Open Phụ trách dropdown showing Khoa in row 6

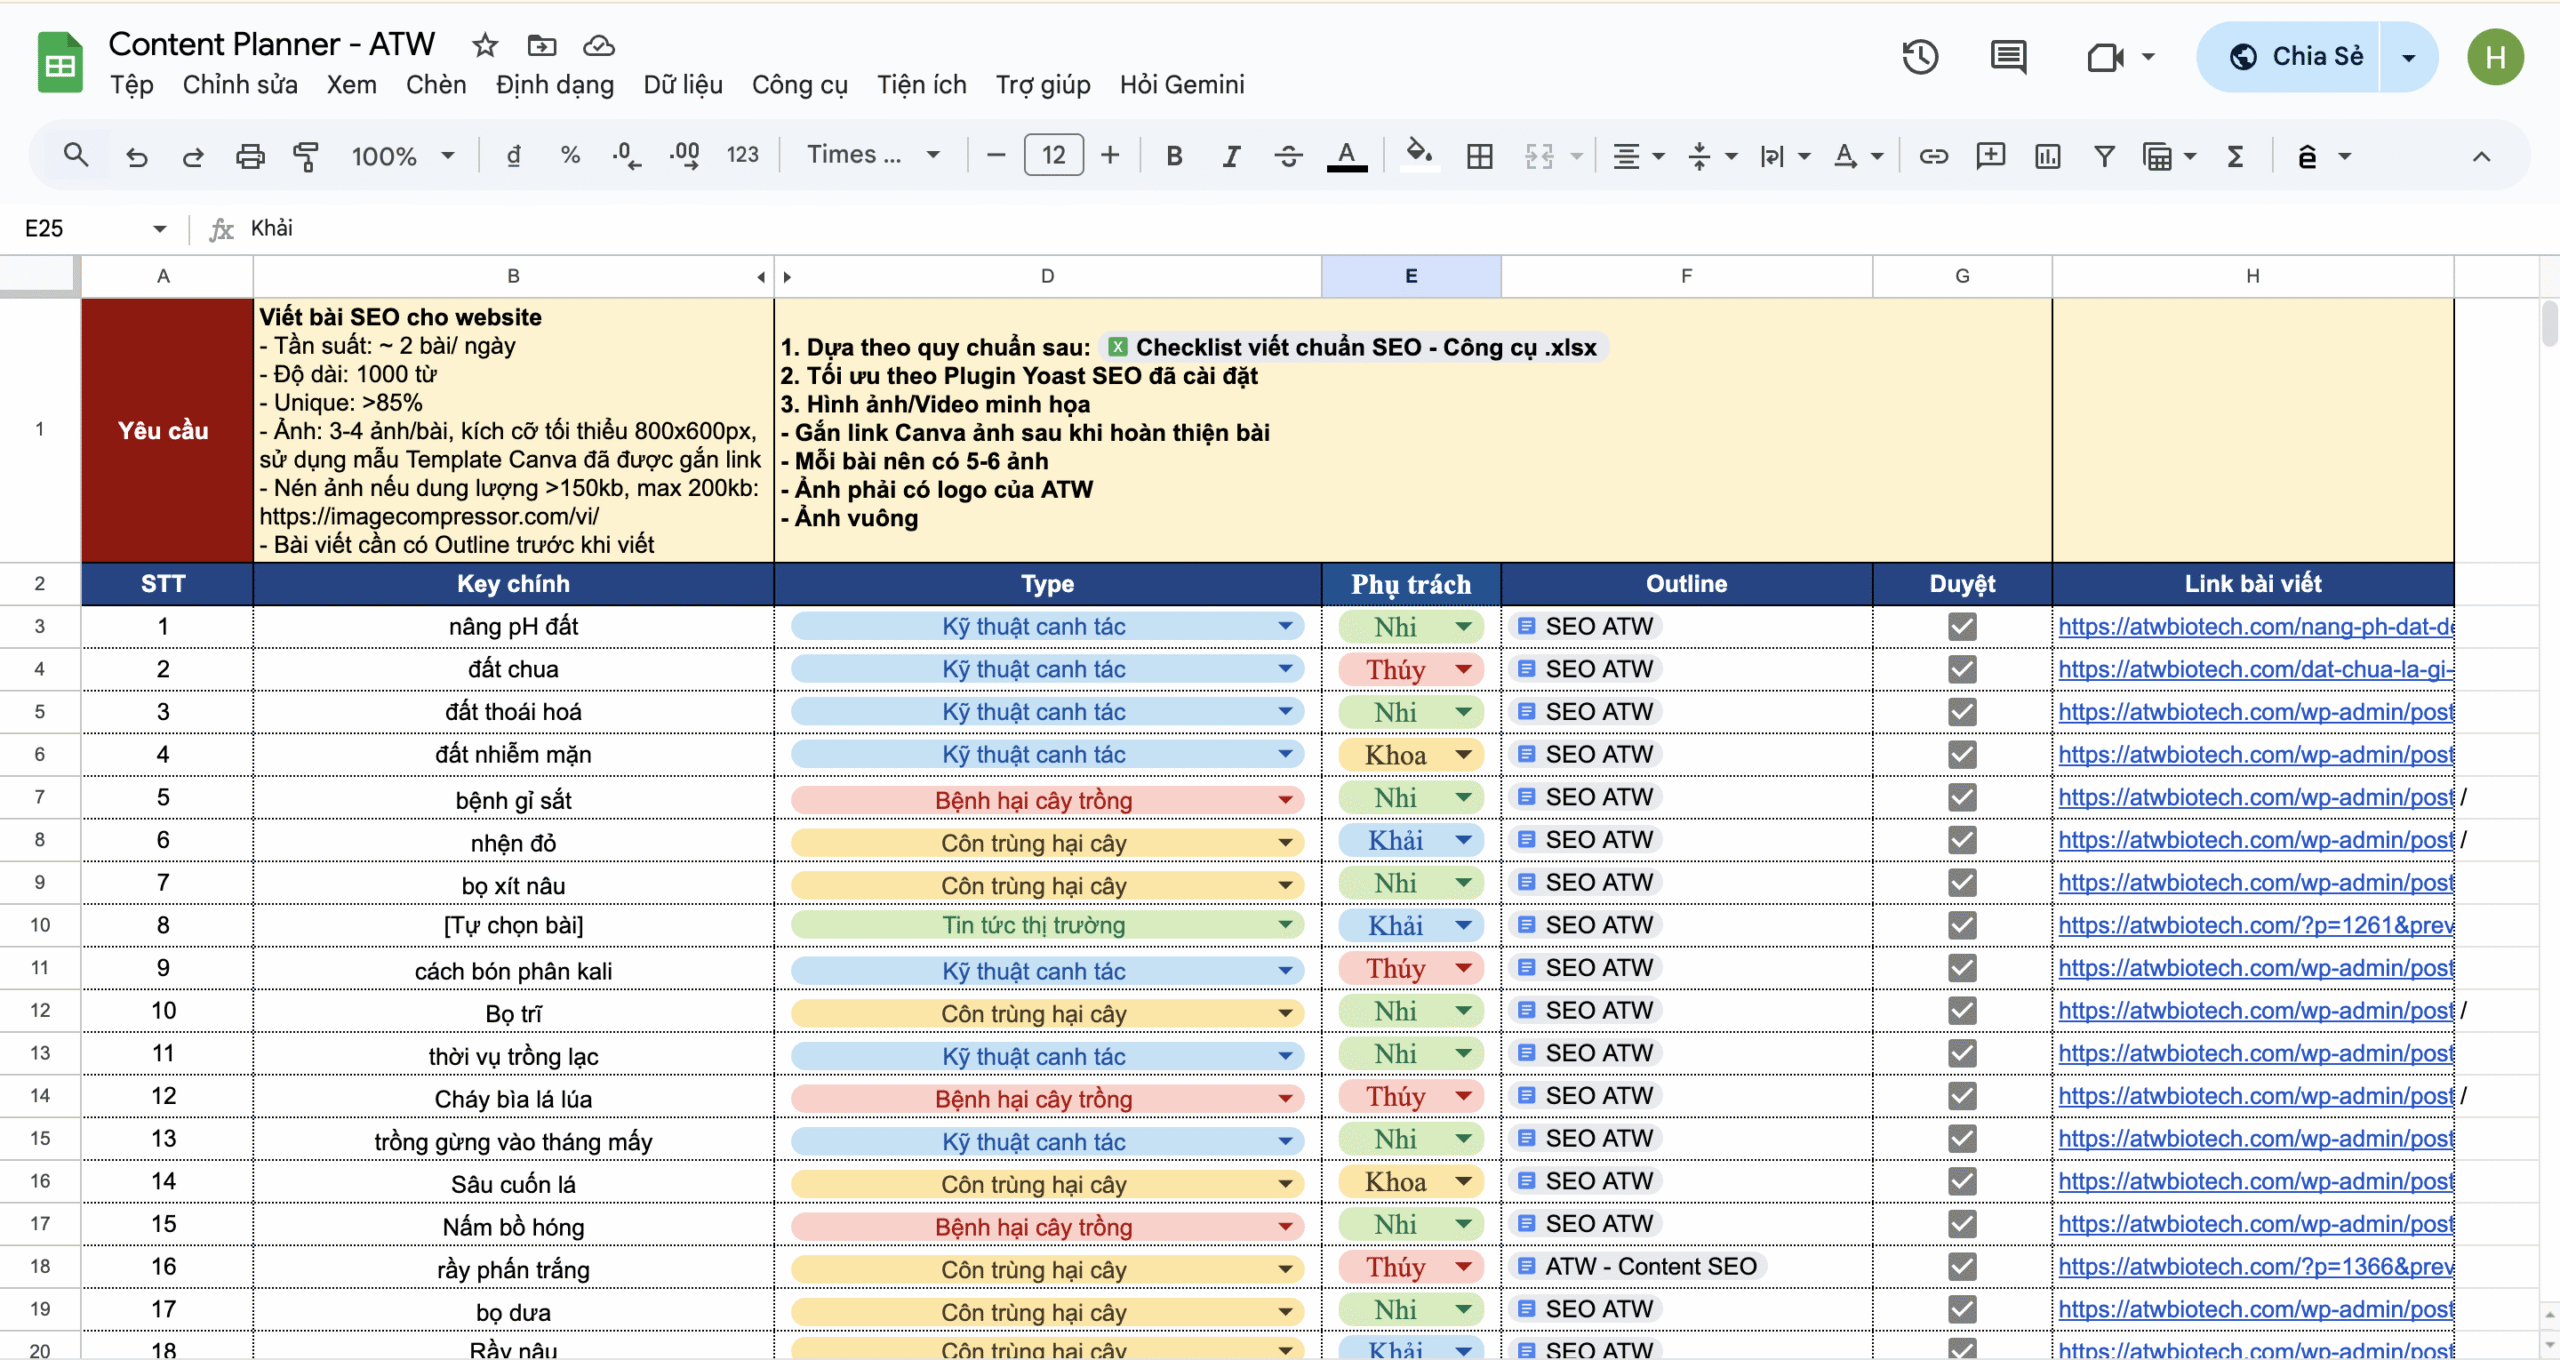point(1463,755)
